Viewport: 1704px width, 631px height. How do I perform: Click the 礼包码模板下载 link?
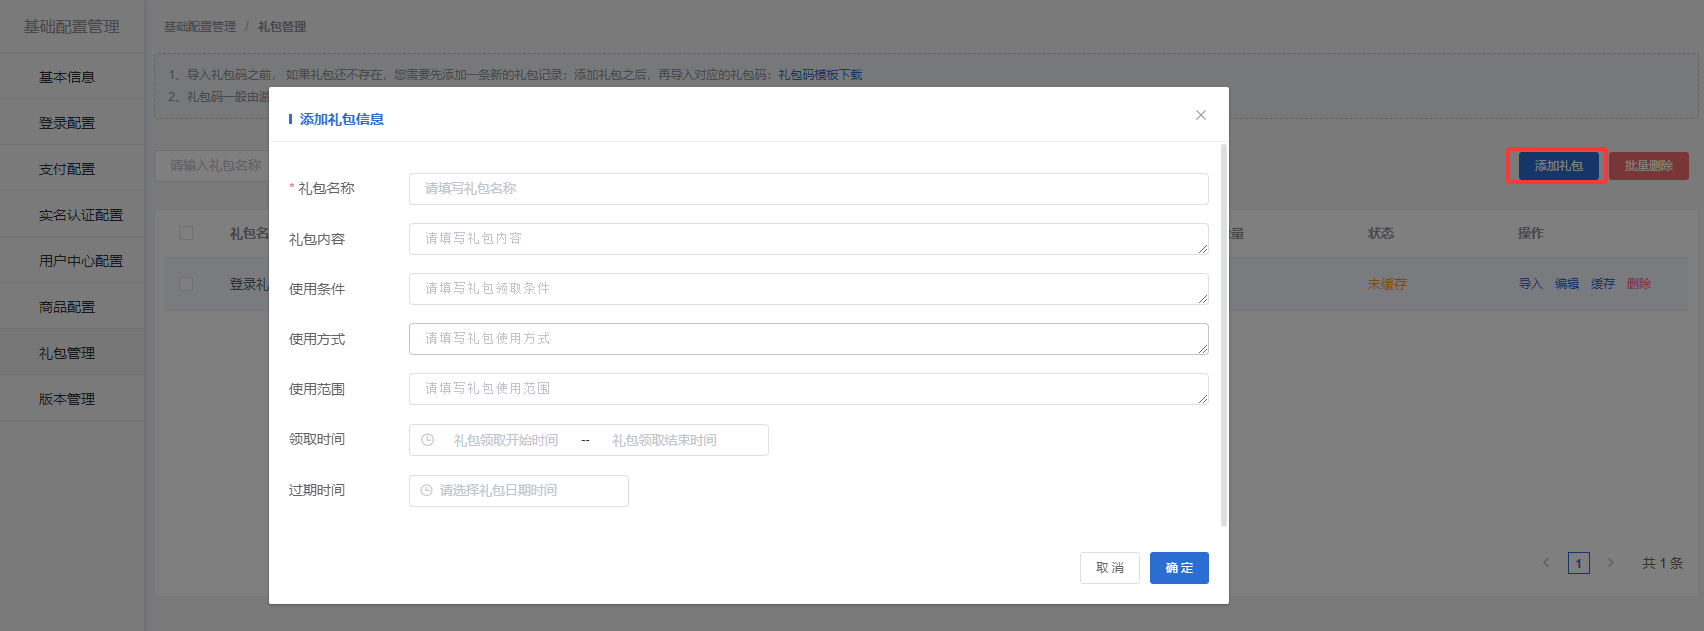coord(820,75)
